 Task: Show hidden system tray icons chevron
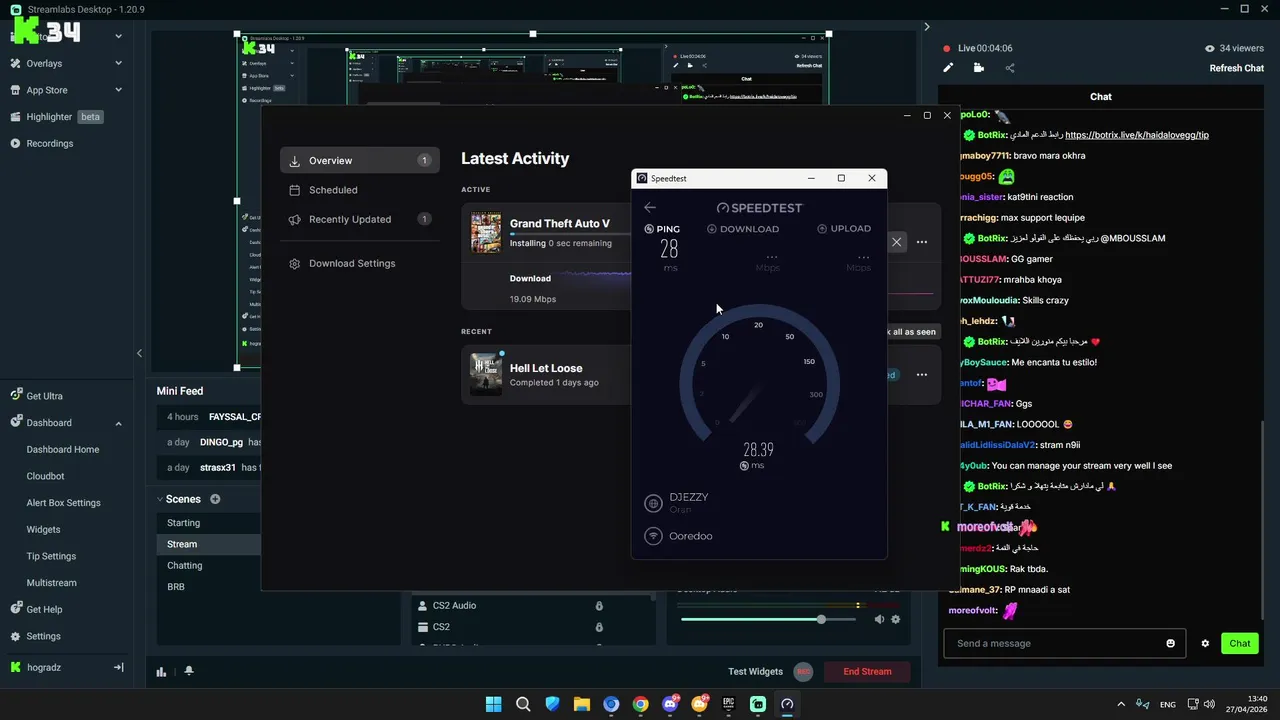coord(1121,704)
